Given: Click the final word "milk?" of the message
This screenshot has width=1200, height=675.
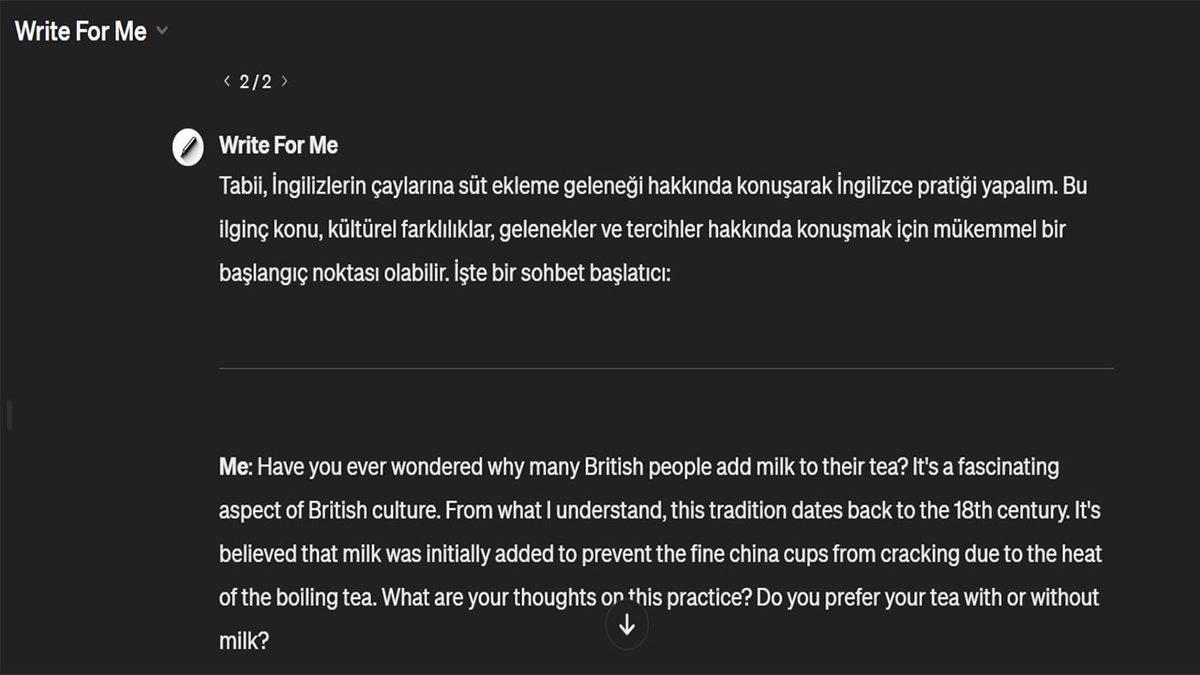Looking at the screenshot, I should click(244, 641).
